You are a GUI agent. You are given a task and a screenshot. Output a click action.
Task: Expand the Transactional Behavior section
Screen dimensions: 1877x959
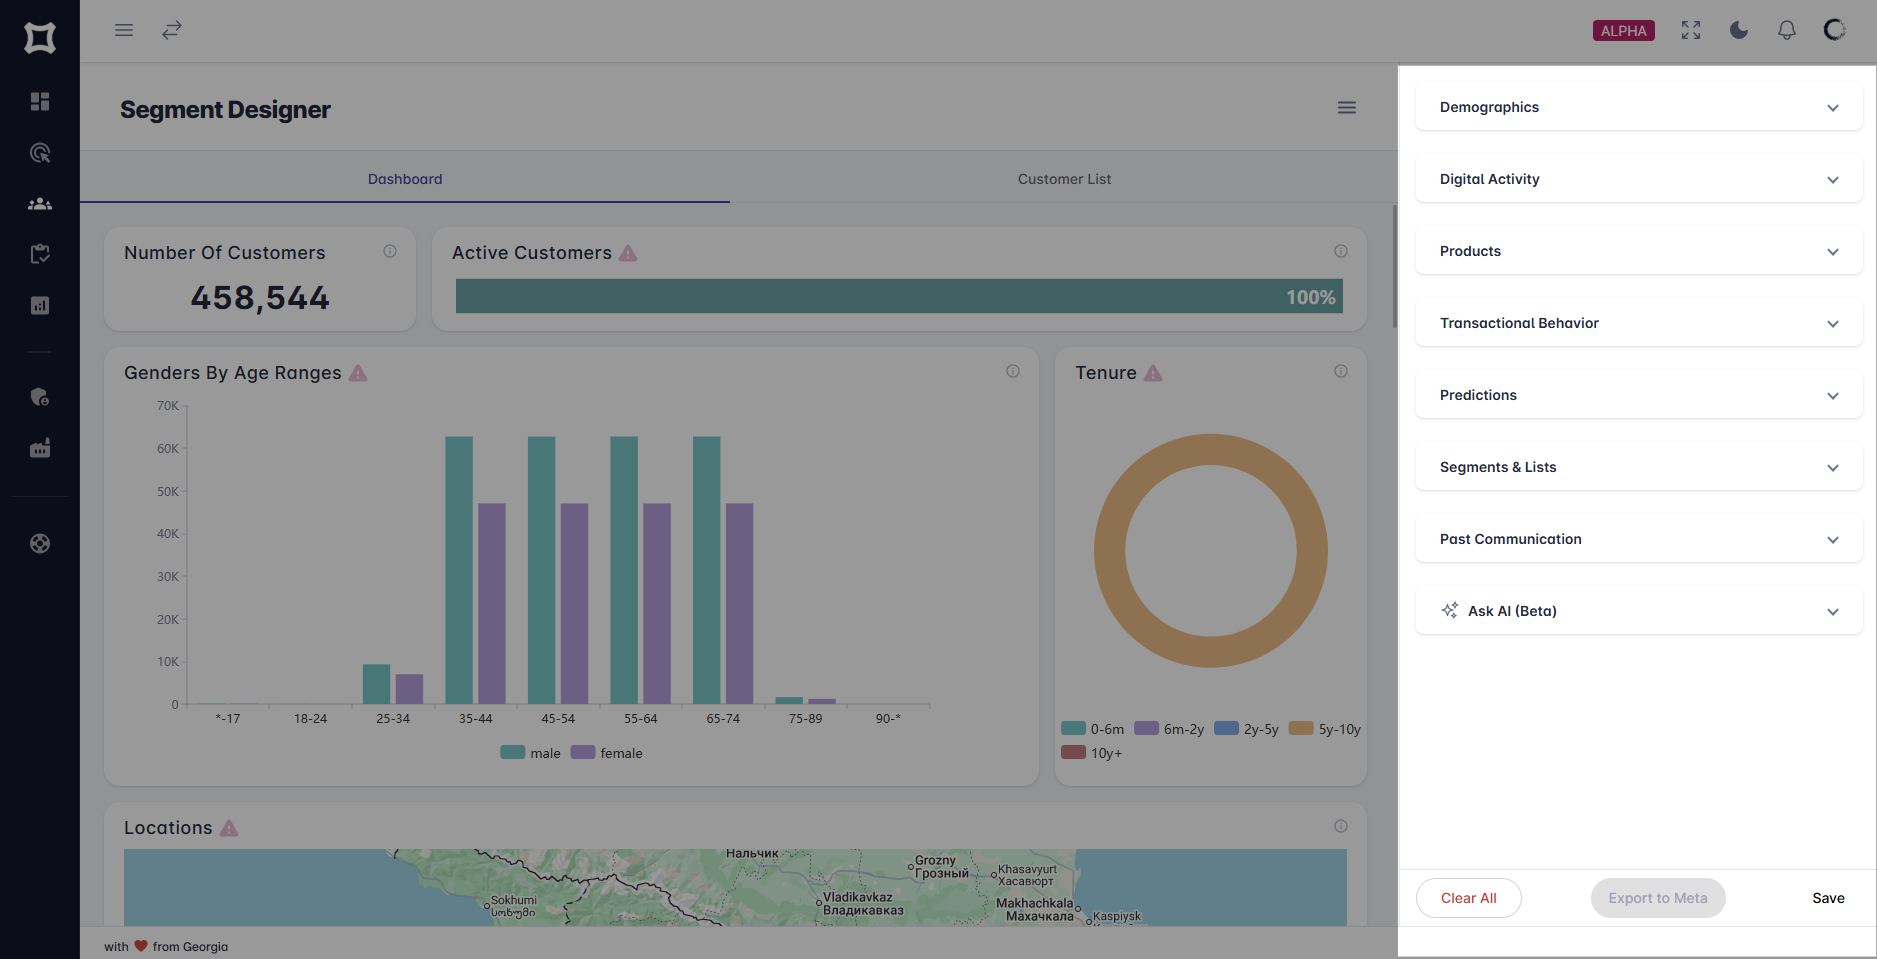[1637, 322]
